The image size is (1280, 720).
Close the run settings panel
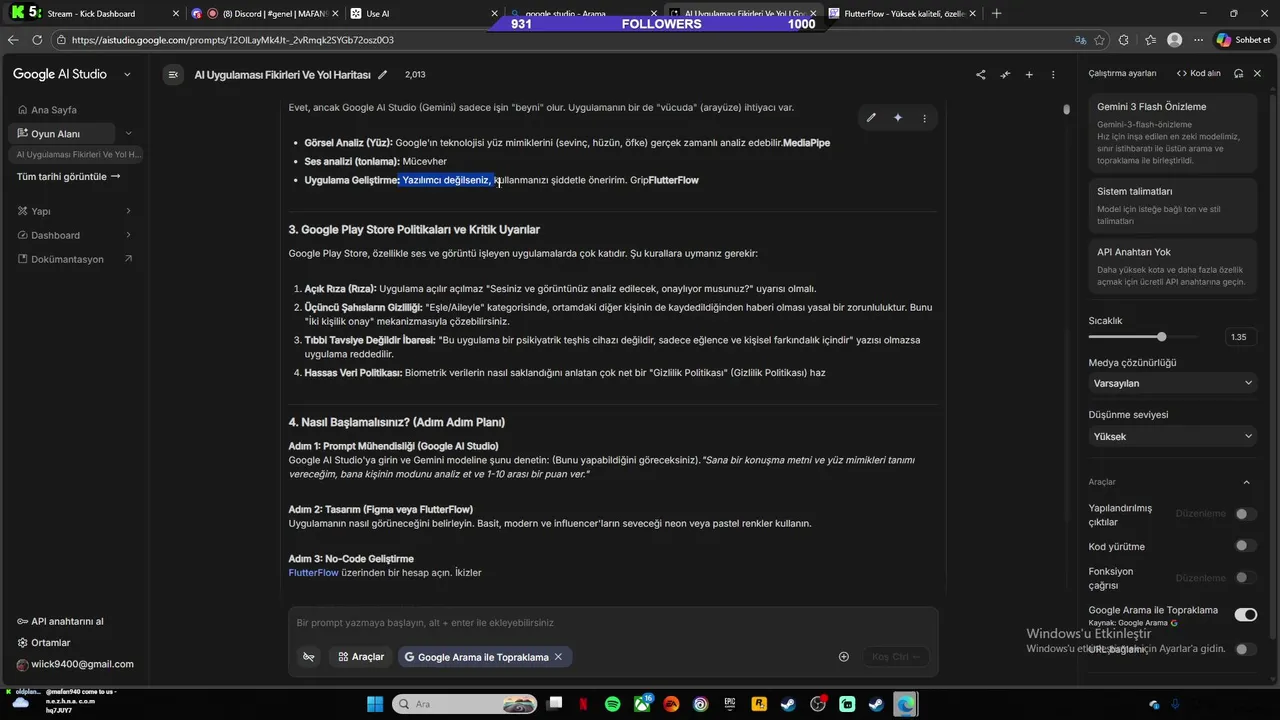(x=1258, y=73)
